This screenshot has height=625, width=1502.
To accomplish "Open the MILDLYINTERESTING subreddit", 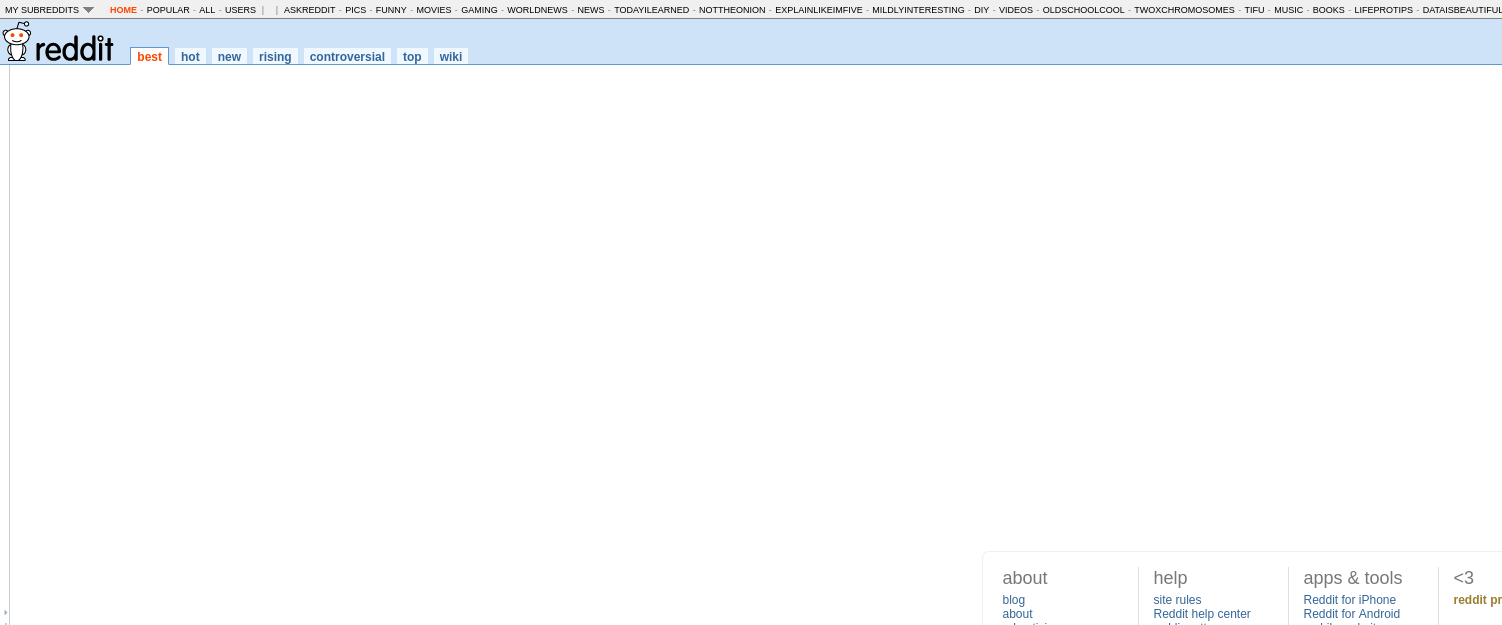I will (918, 10).
